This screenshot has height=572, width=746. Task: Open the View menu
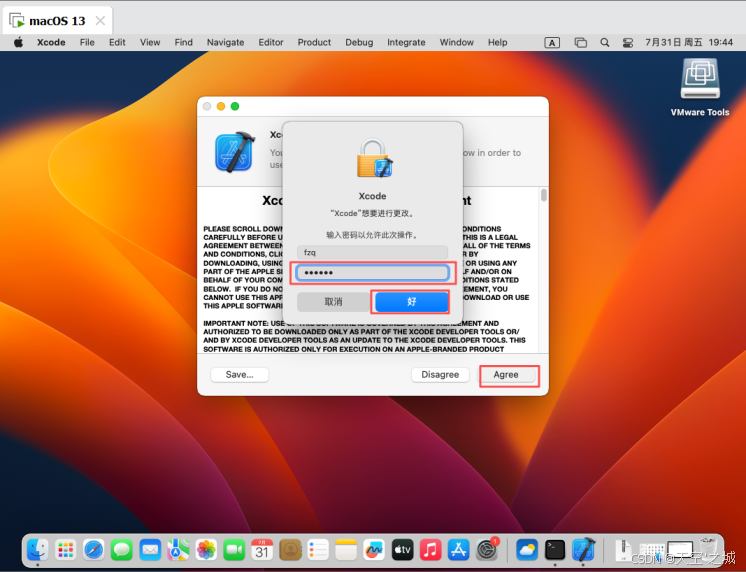coord(150,42)
